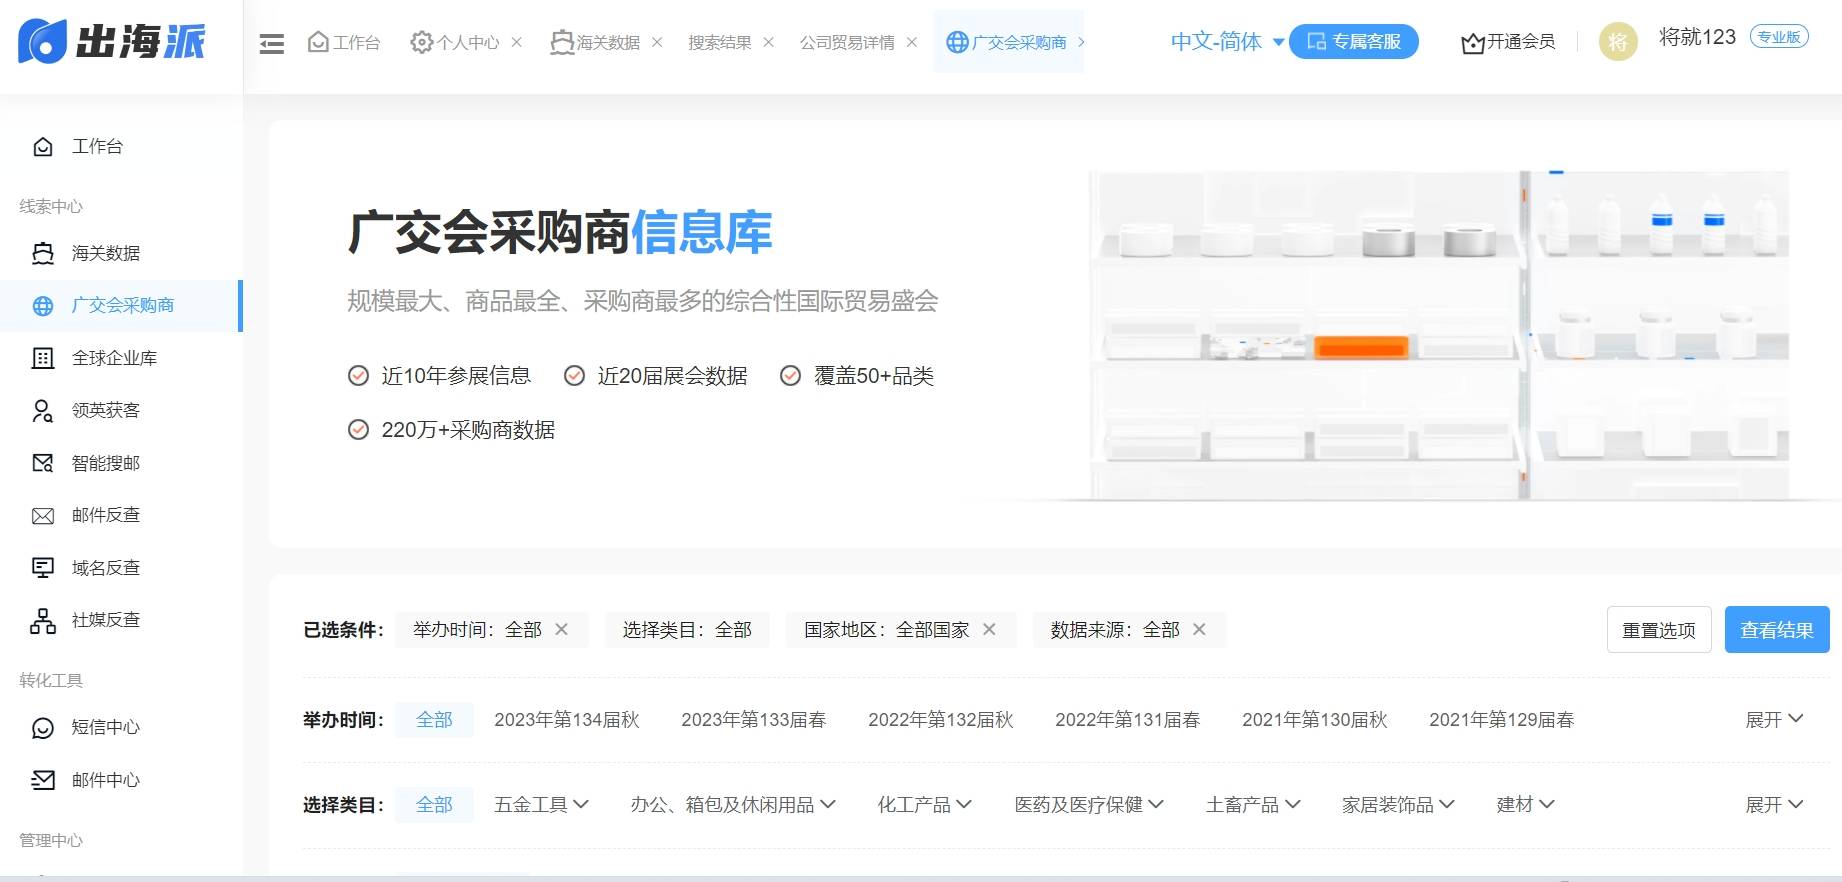Click the 查看结果 button
This screenshot has height=882, width=1842.
point(1777,630)
